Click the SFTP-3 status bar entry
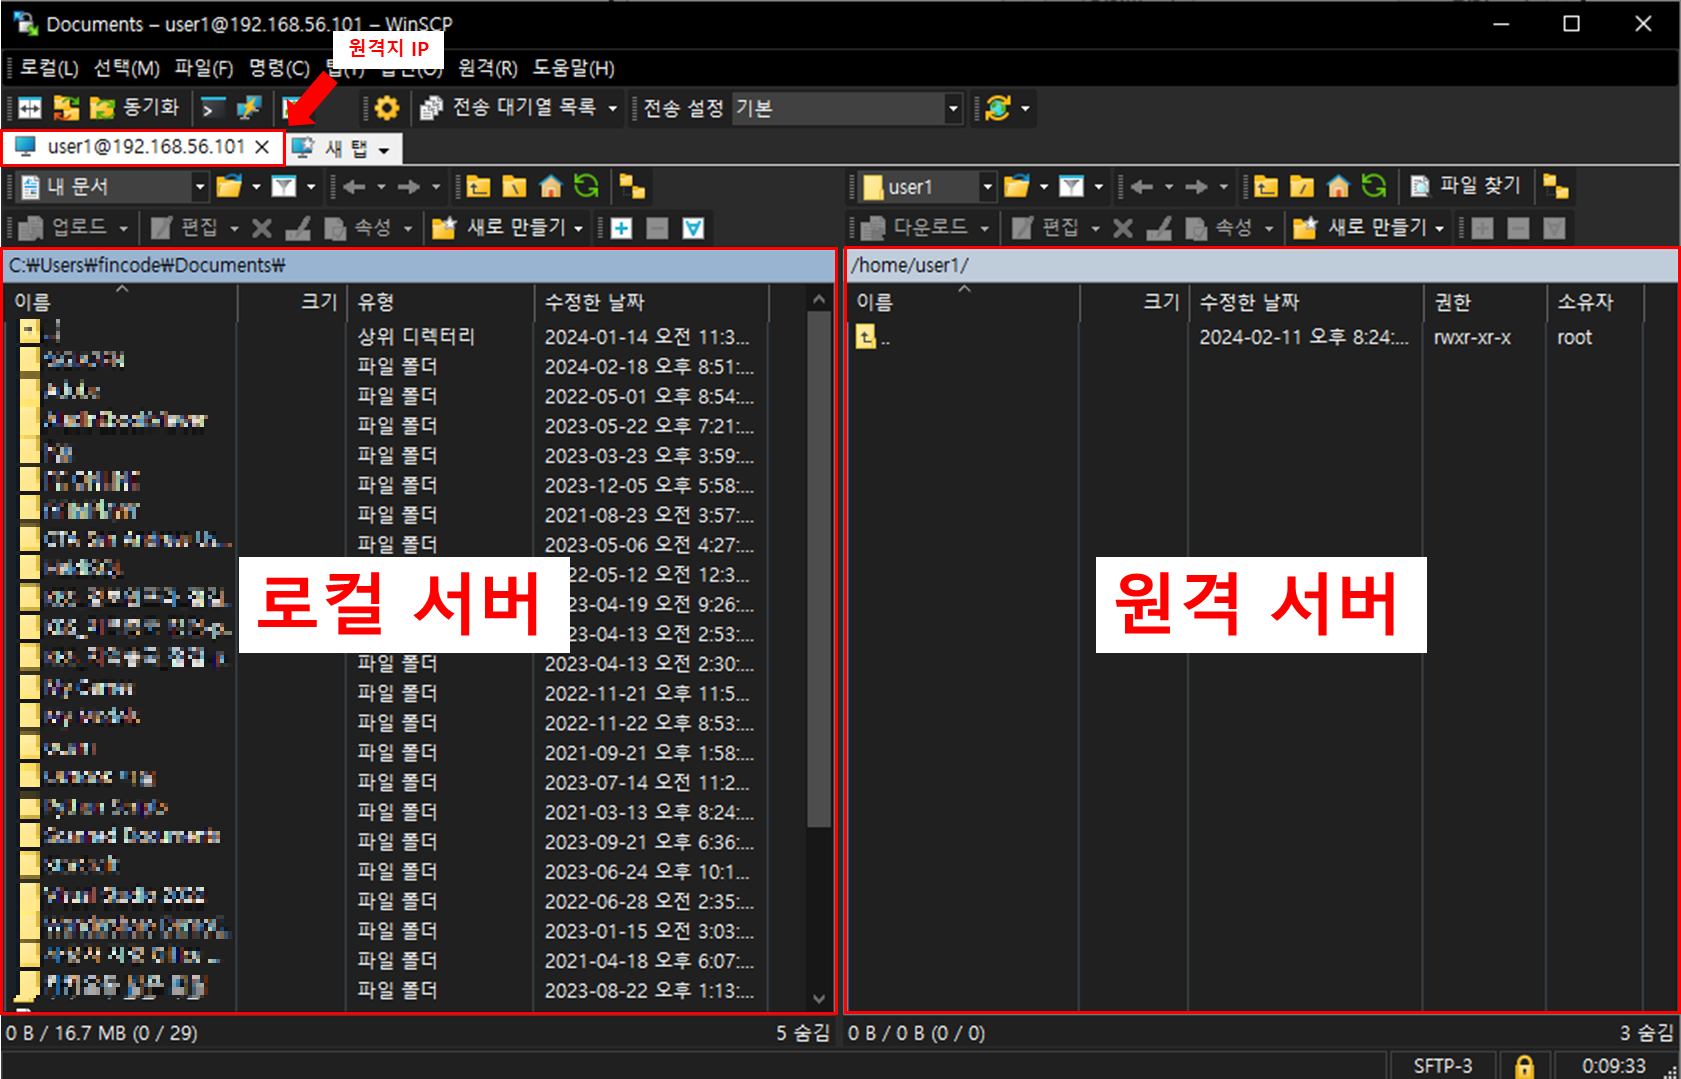 pos(1443,1066)
